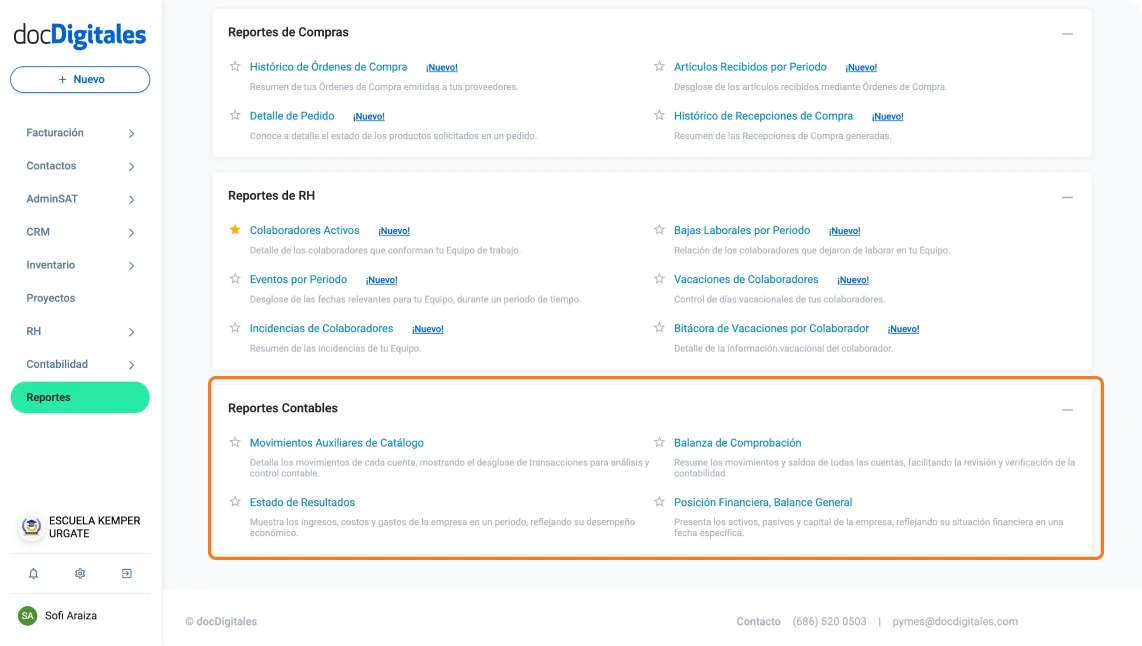The width and height of the screenshot is (1142, 646).
Task: Open the settings gear icon
Action: click(80, 573)
